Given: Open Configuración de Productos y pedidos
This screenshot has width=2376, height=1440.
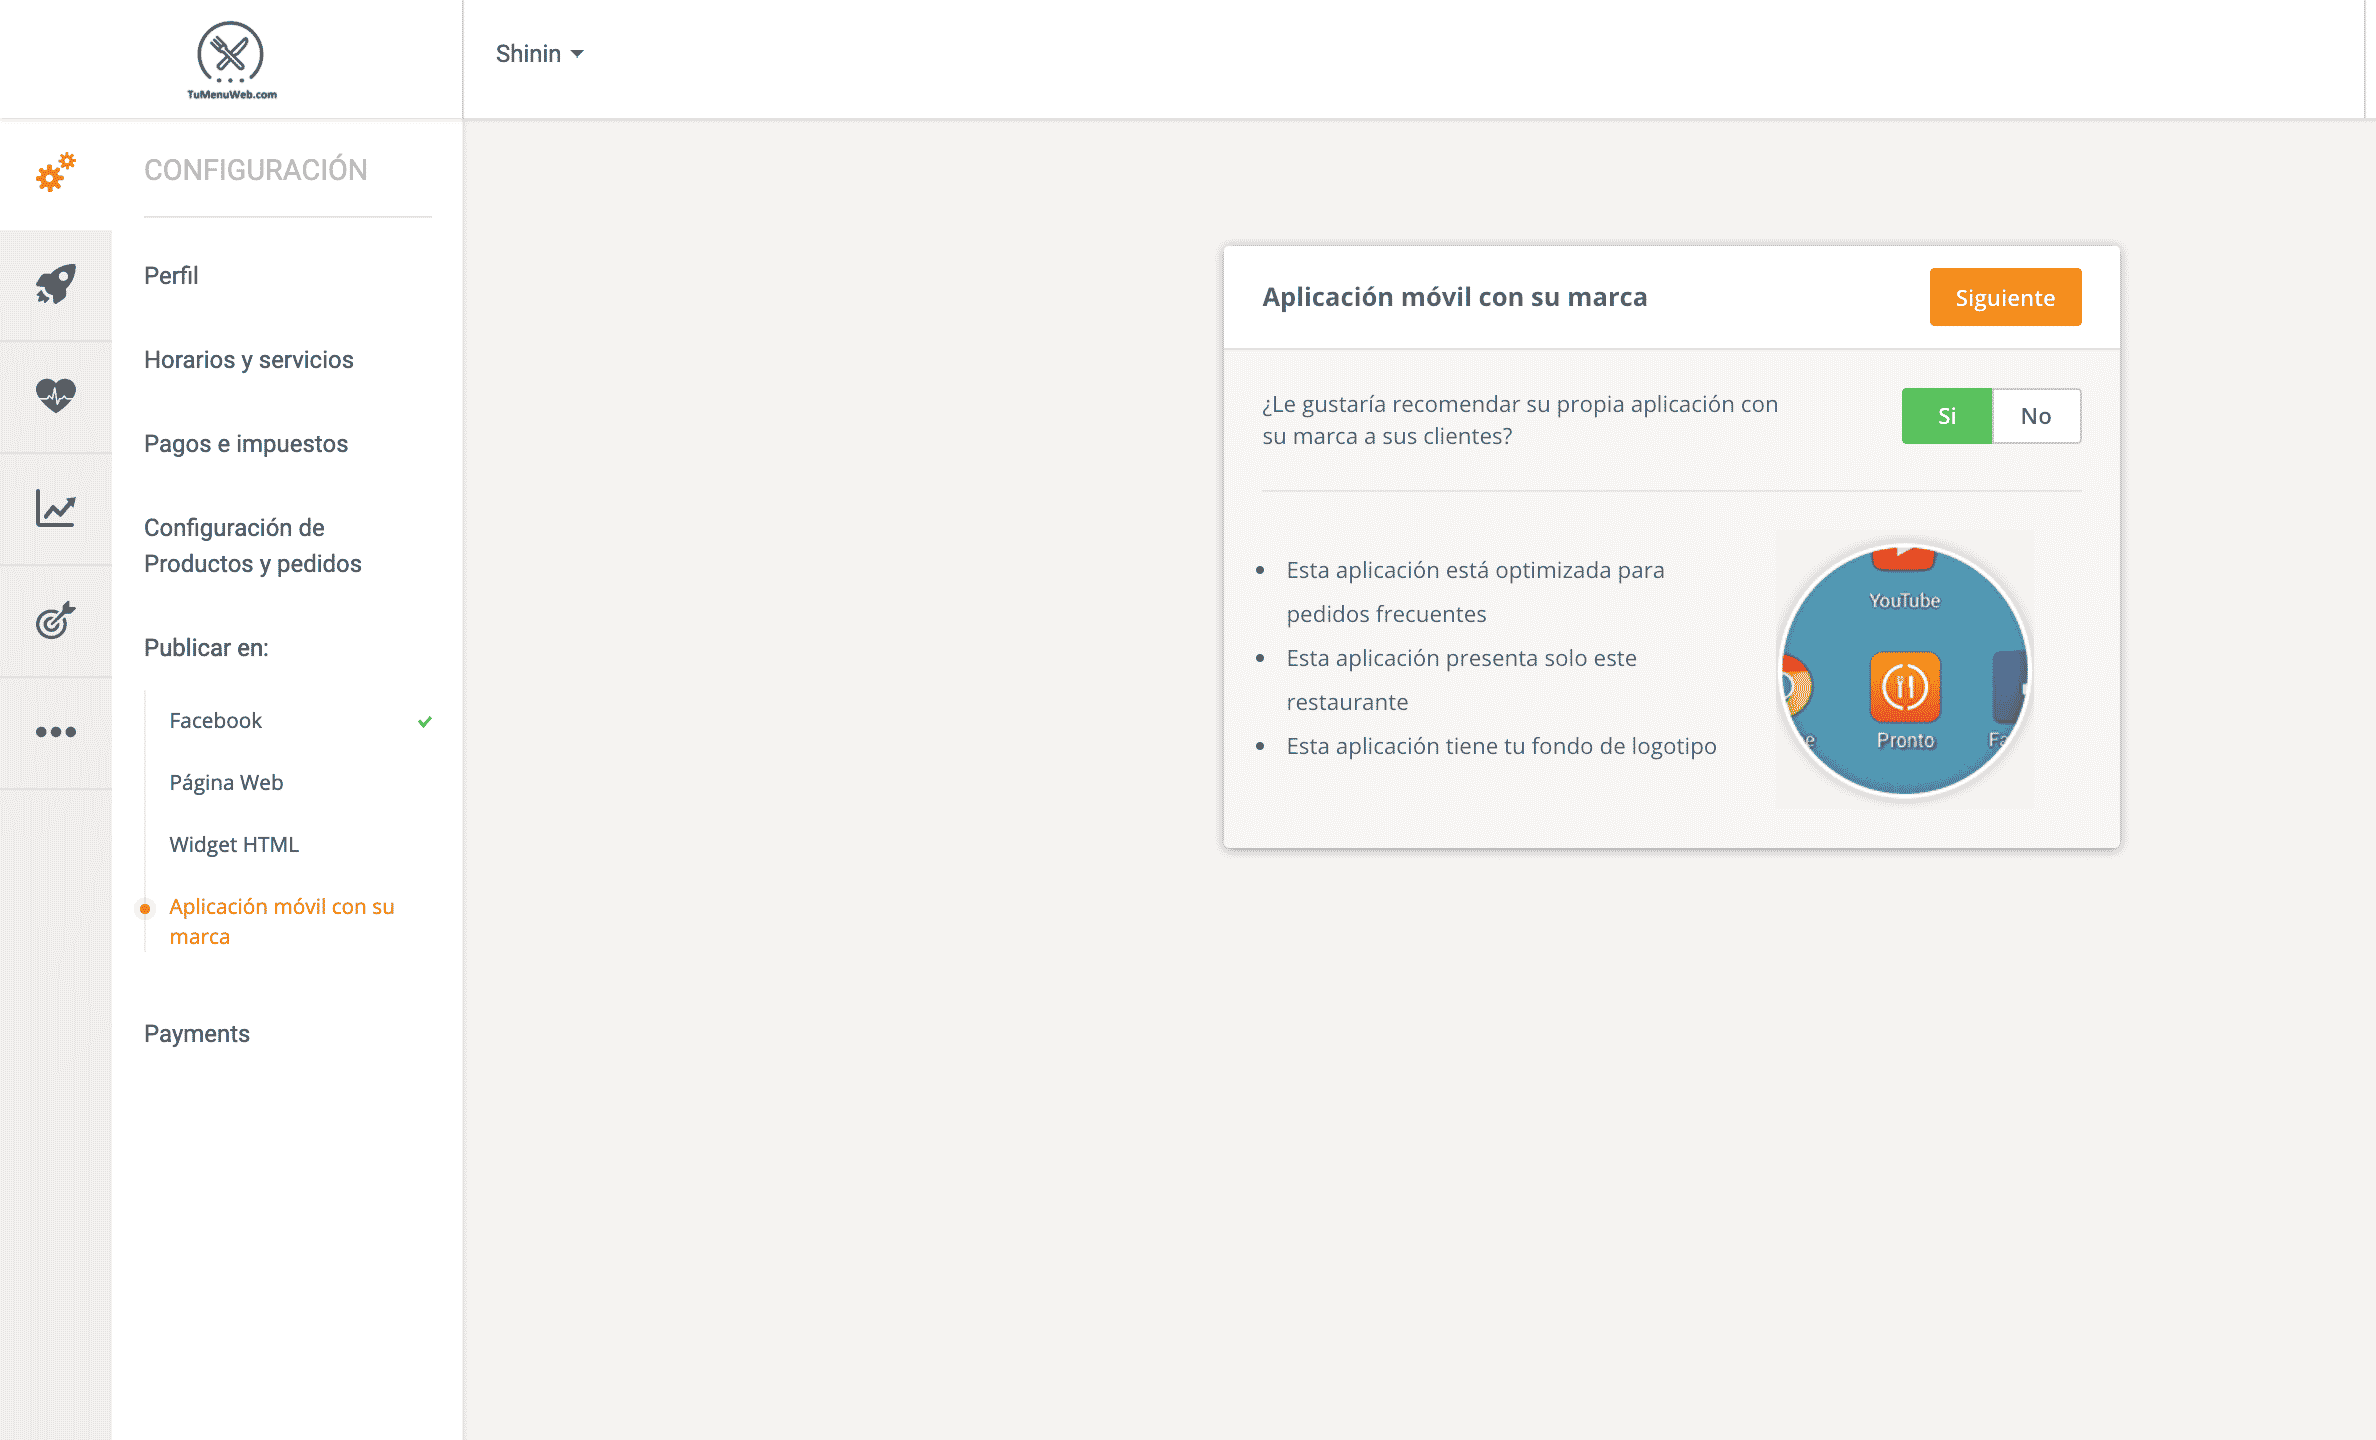Looking at the screenshot, I should coord(253,546).
